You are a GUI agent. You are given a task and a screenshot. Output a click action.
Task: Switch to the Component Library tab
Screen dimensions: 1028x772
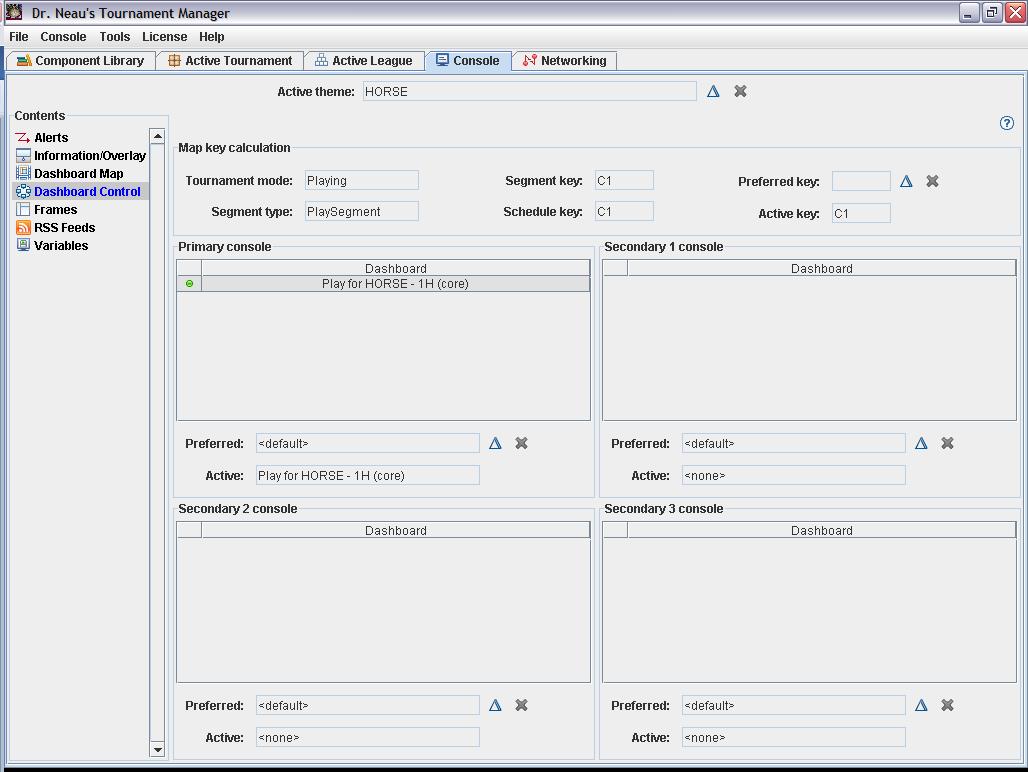[x=81, y=60]
